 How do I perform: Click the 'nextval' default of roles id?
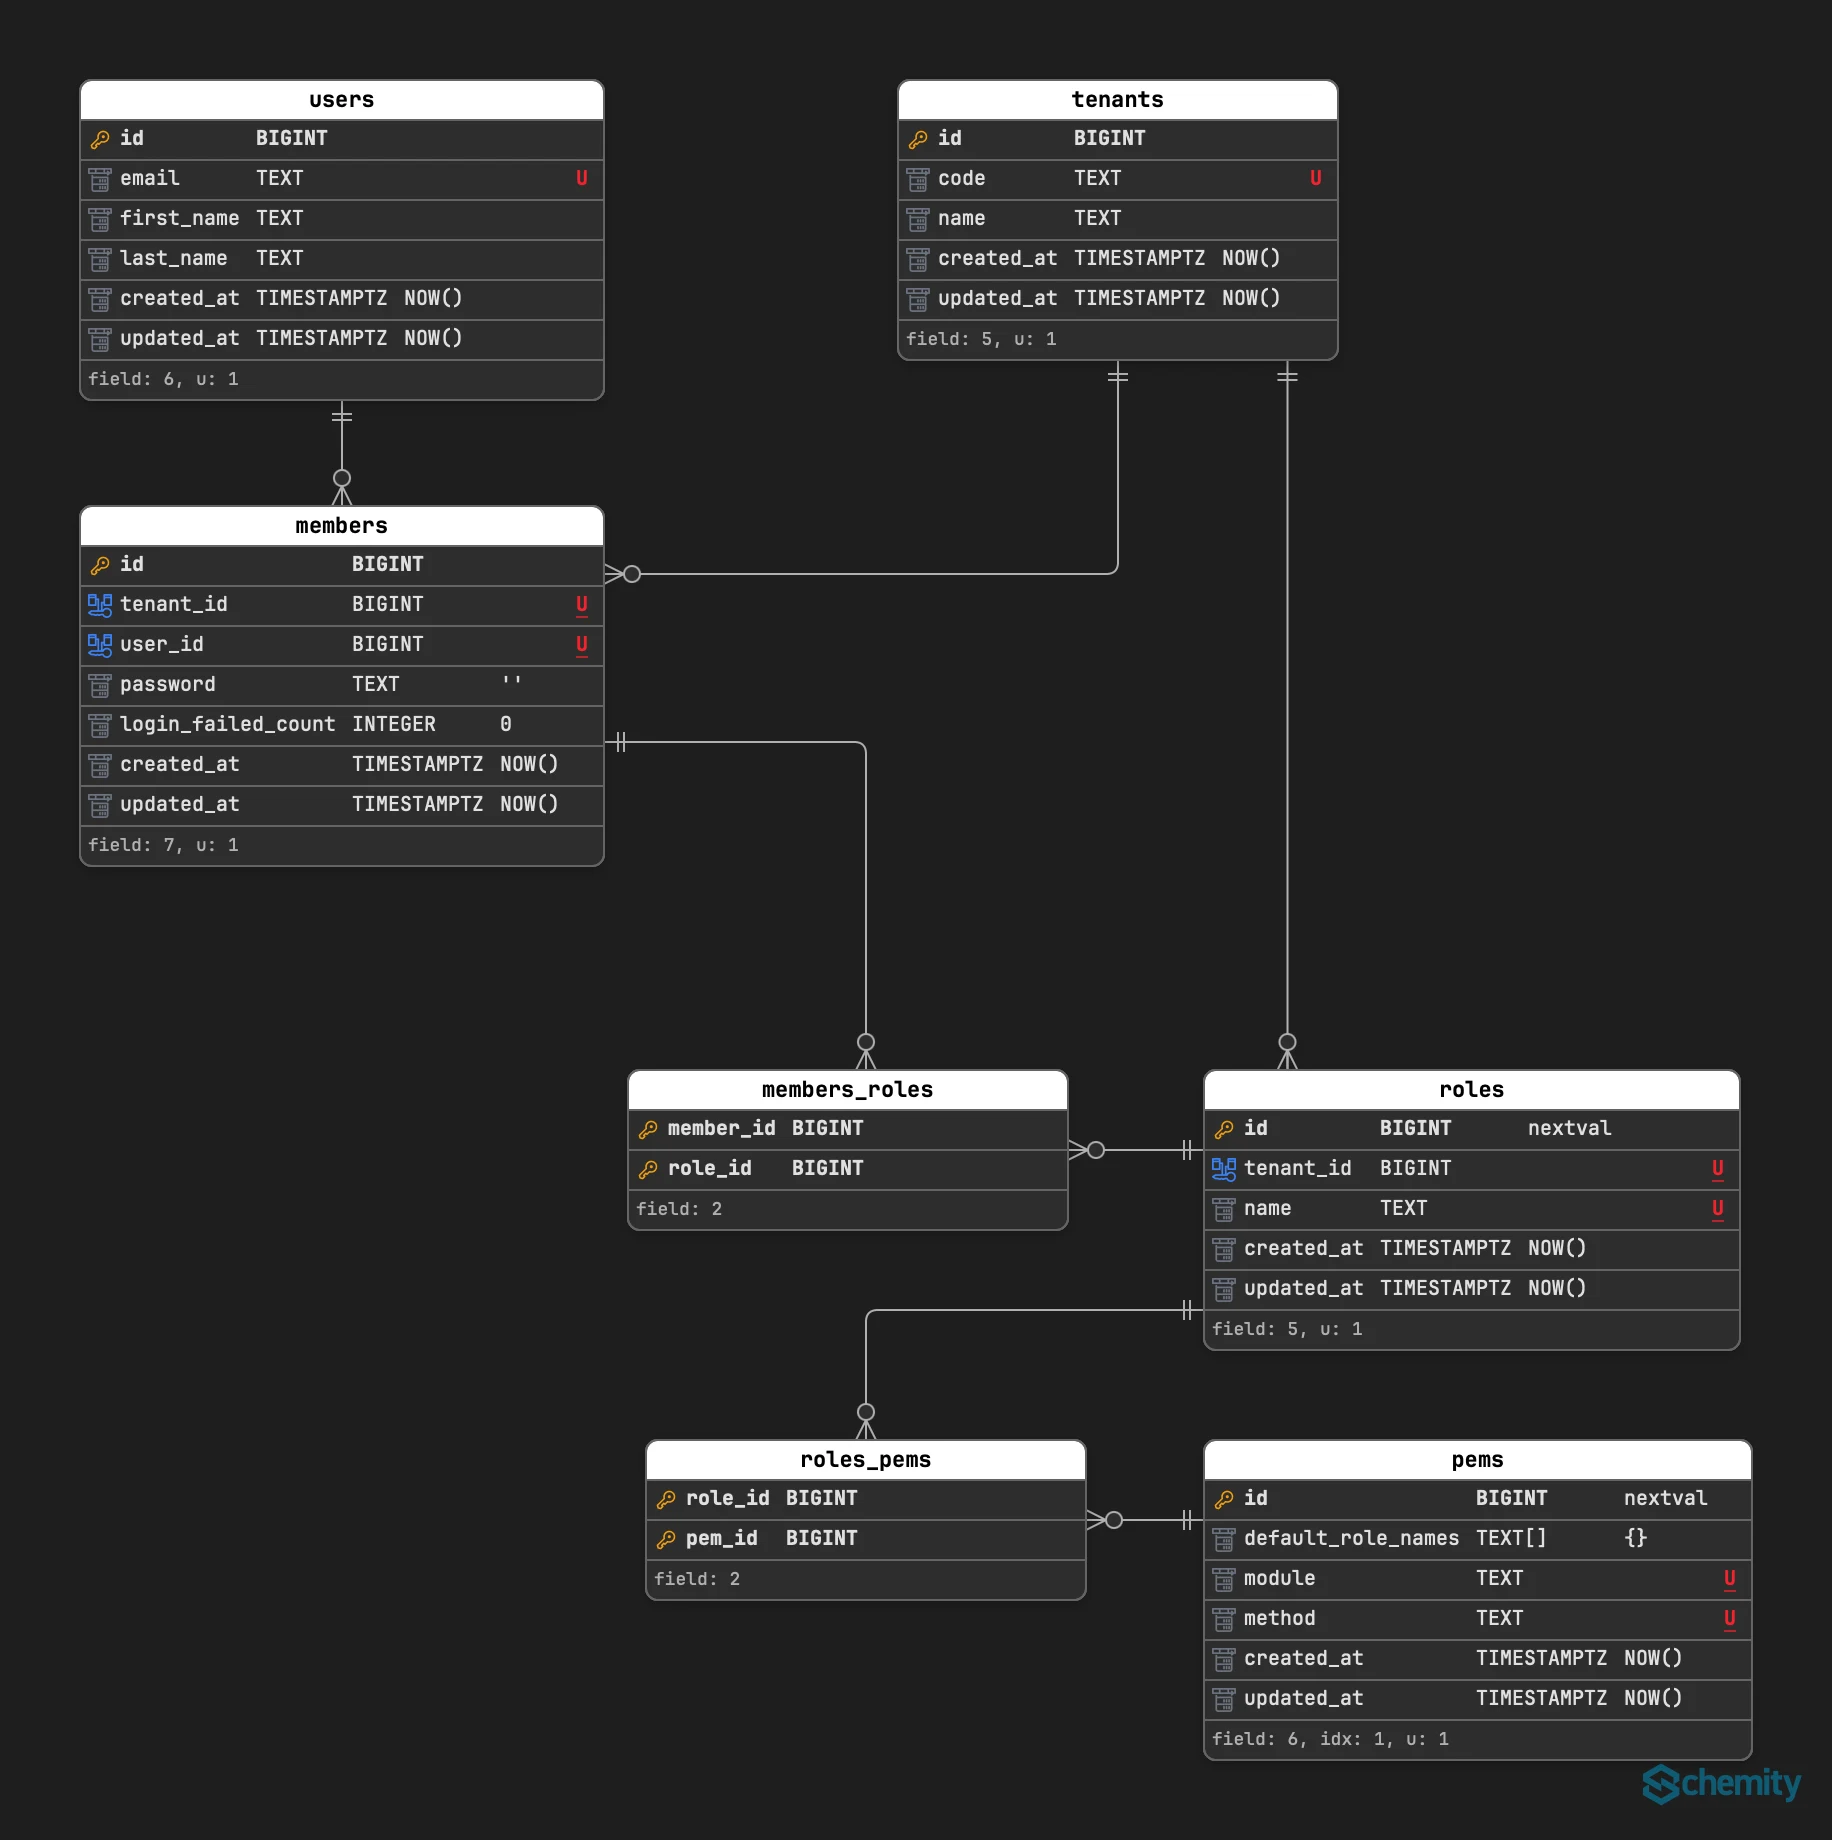[x=1570, y=1128]
